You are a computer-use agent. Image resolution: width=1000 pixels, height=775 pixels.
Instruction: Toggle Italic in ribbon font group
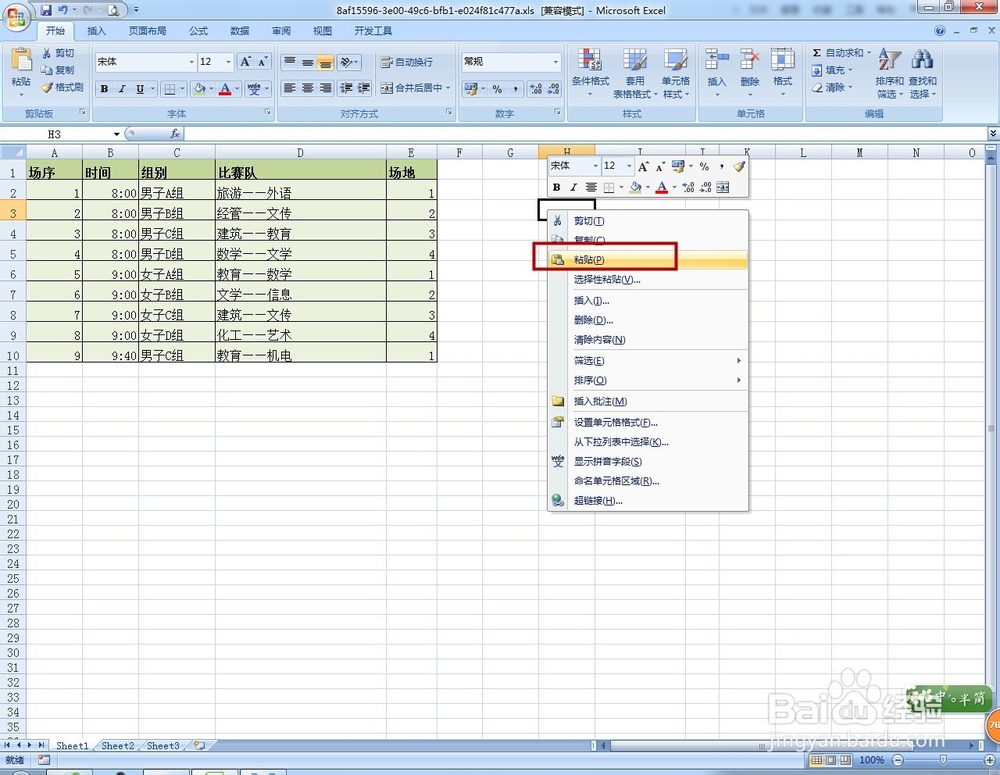pos(122,89)
